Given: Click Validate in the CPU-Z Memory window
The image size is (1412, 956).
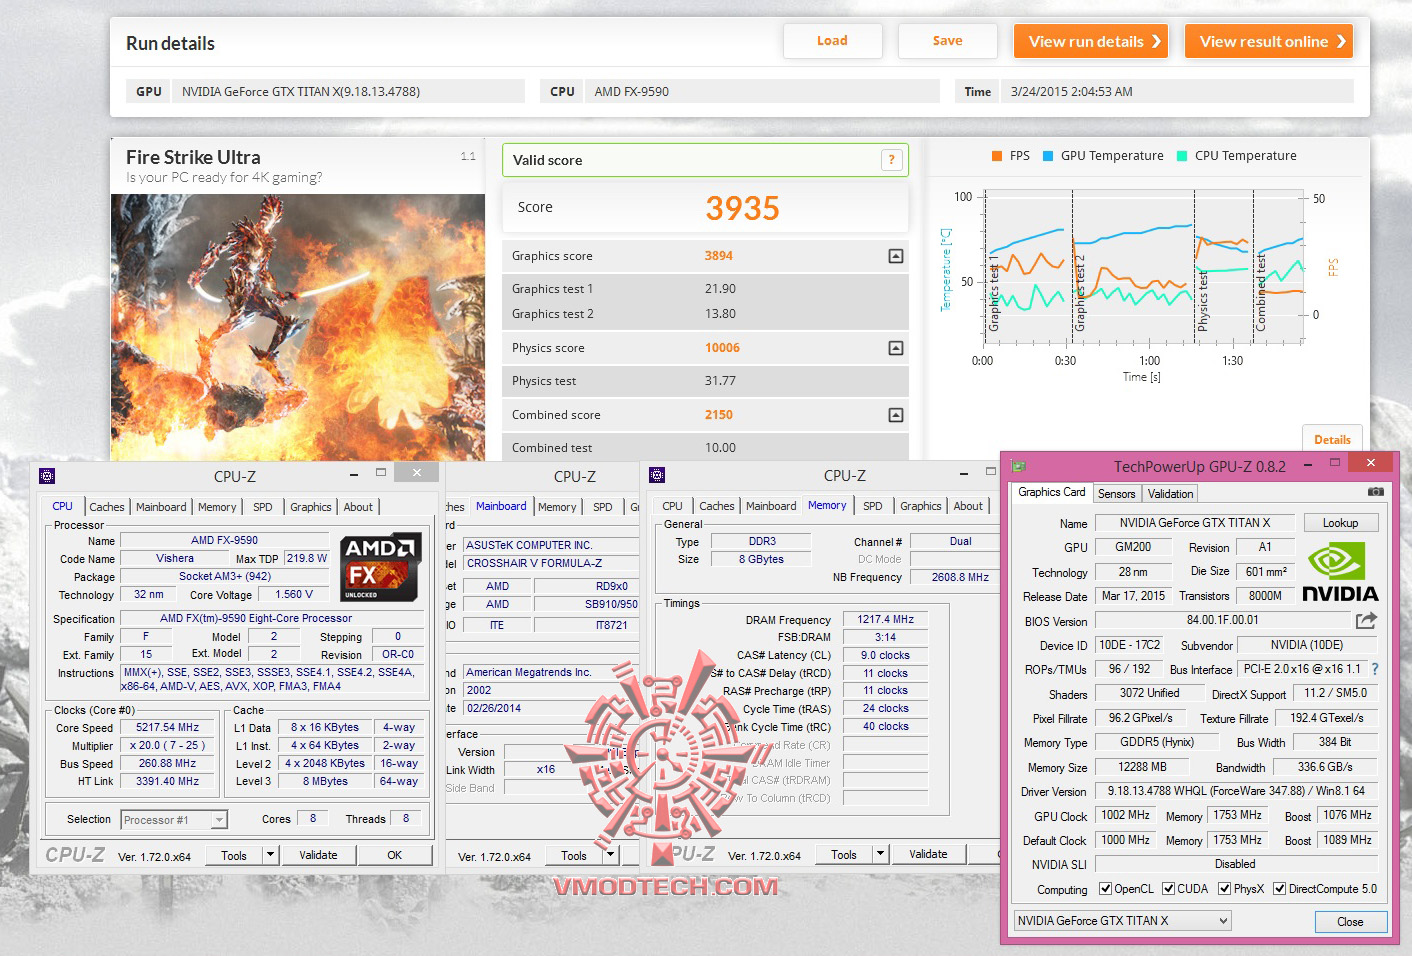Looking at the screenshot, I should point(928,854).
